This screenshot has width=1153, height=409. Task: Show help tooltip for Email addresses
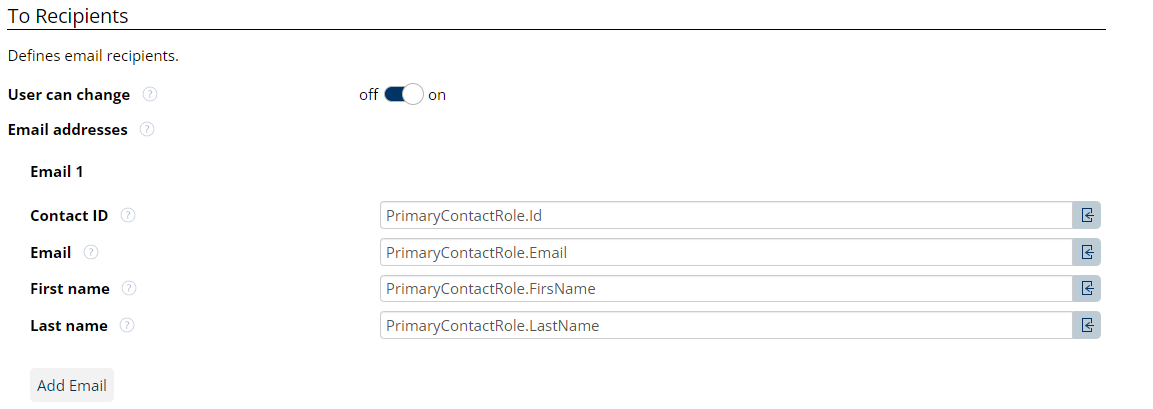click(147, 129)
